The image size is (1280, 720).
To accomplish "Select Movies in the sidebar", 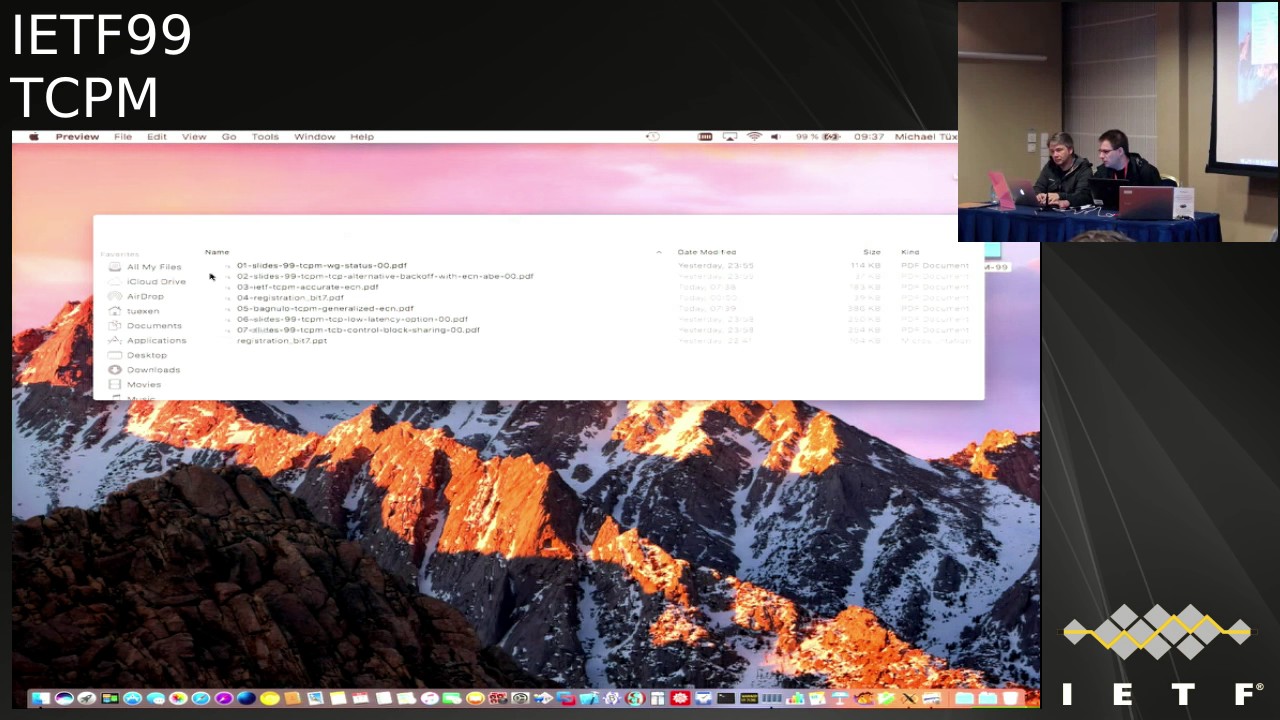I will 143,384.
